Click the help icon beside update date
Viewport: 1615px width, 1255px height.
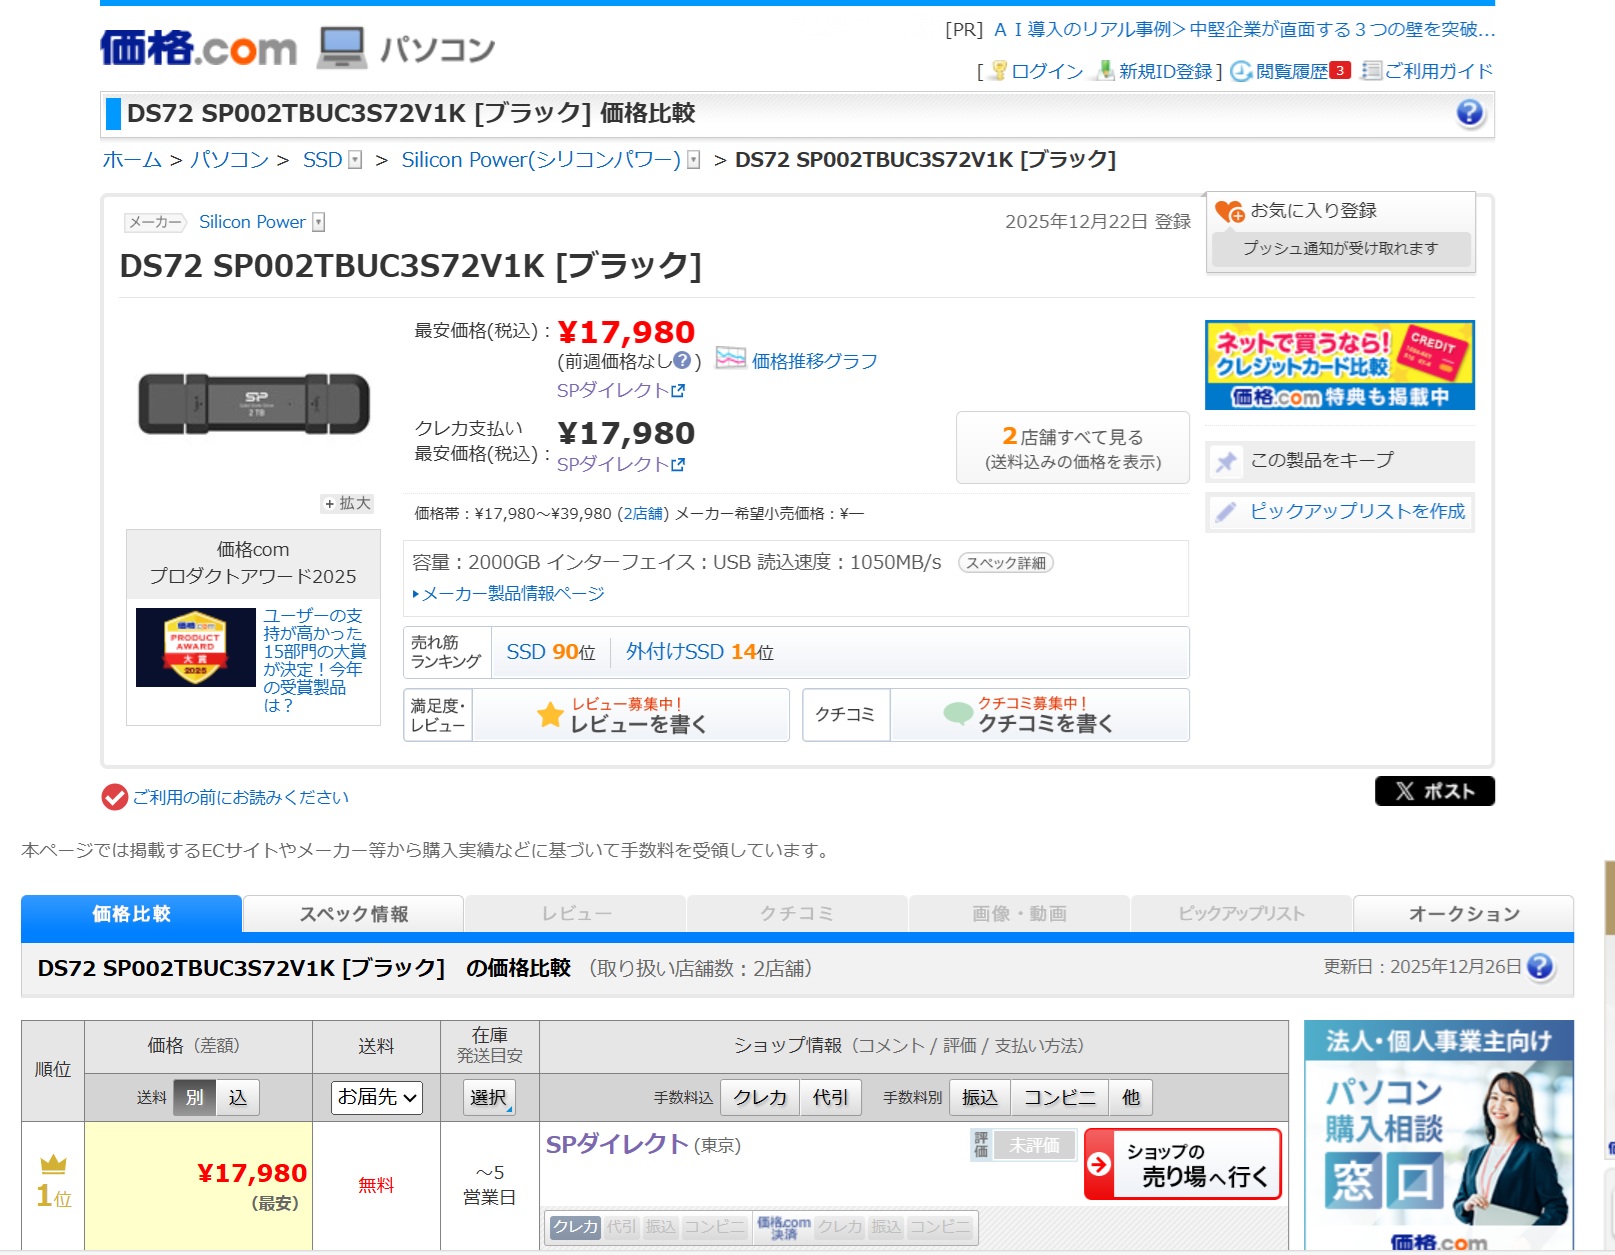pyautogui.click(x=1541, y=967)
